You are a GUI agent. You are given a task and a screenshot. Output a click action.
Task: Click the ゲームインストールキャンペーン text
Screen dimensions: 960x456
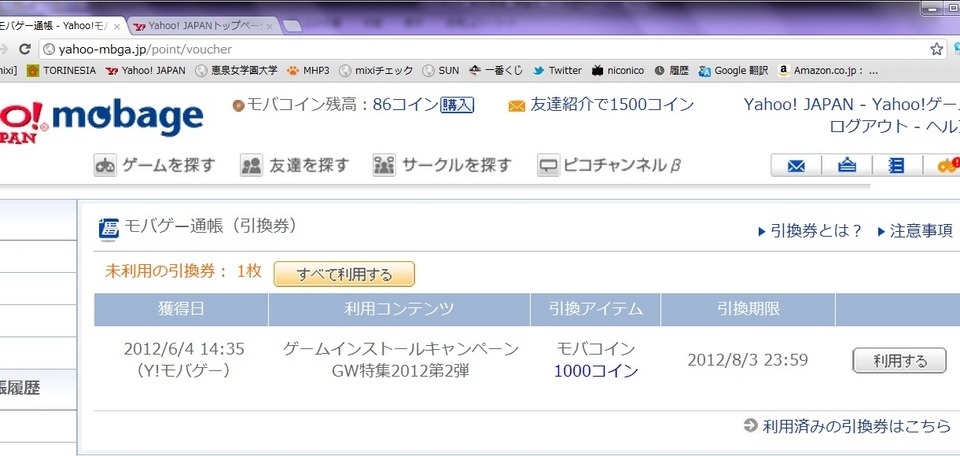click(x=400, y=349)
